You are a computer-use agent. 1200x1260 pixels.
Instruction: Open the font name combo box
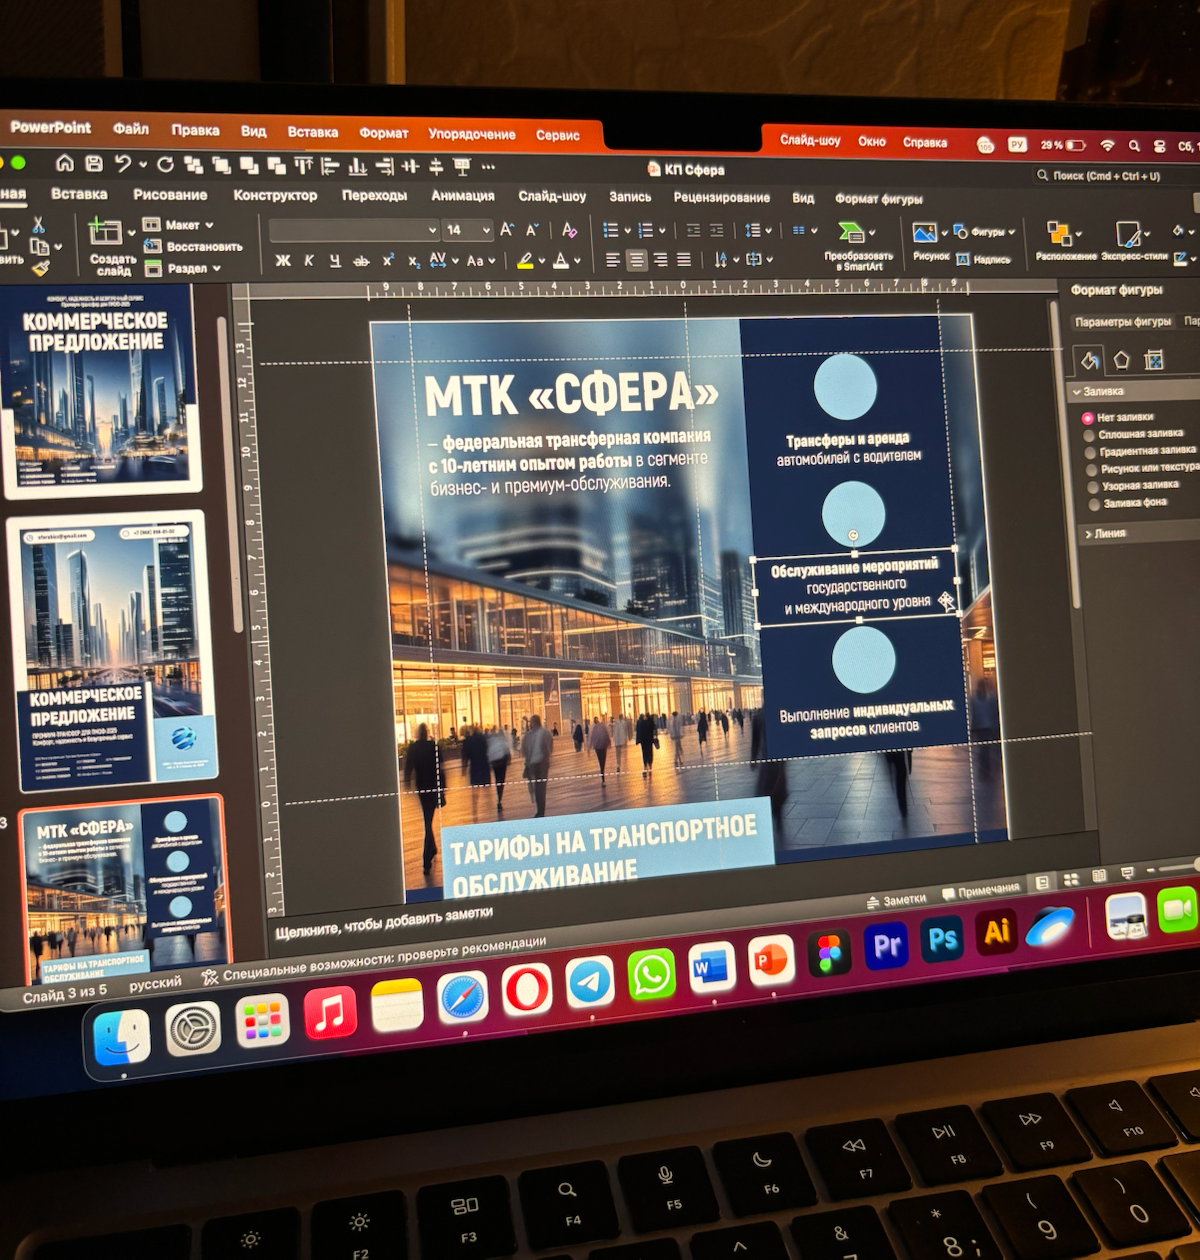[354, 229]
